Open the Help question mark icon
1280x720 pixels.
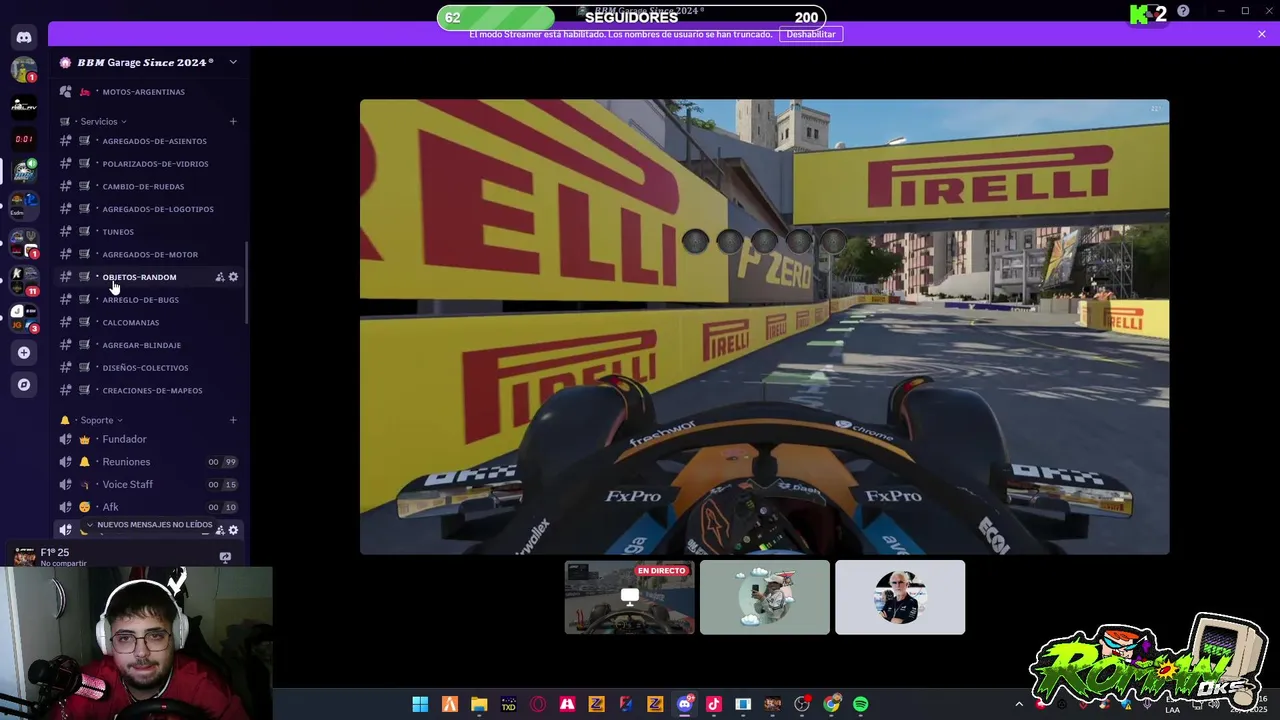pyautogui.click(x=1183, y=11)
